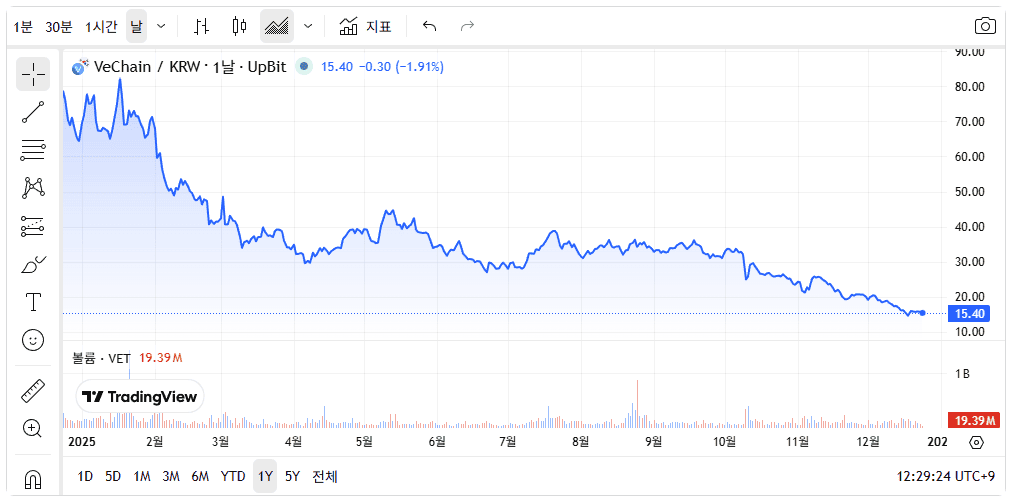1011x502 pixels.
Task: Toggle the magnet snapping mode
Action: (x=33, y=479)
